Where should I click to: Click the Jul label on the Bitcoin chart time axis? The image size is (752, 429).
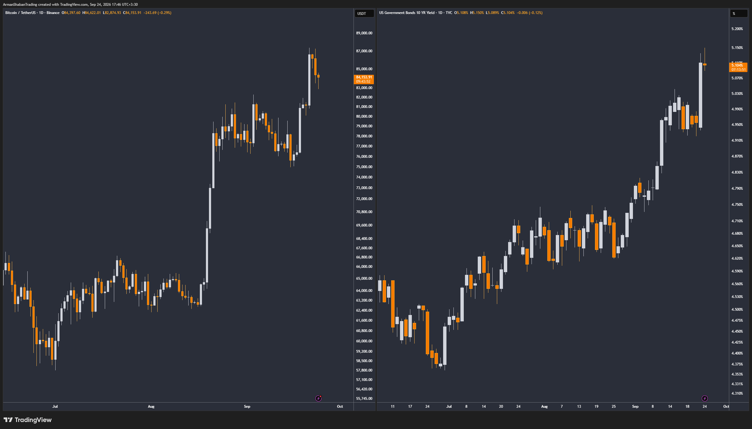click(x=55, y=406)
